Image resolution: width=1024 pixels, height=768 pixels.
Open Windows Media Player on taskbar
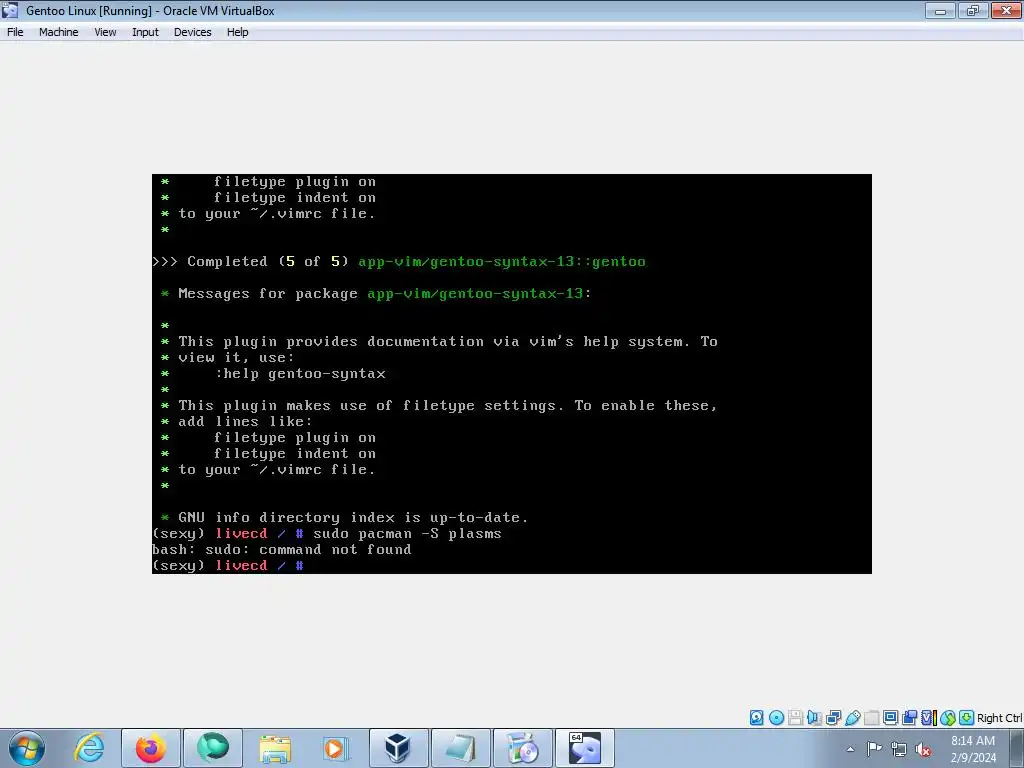click(336, 748)
